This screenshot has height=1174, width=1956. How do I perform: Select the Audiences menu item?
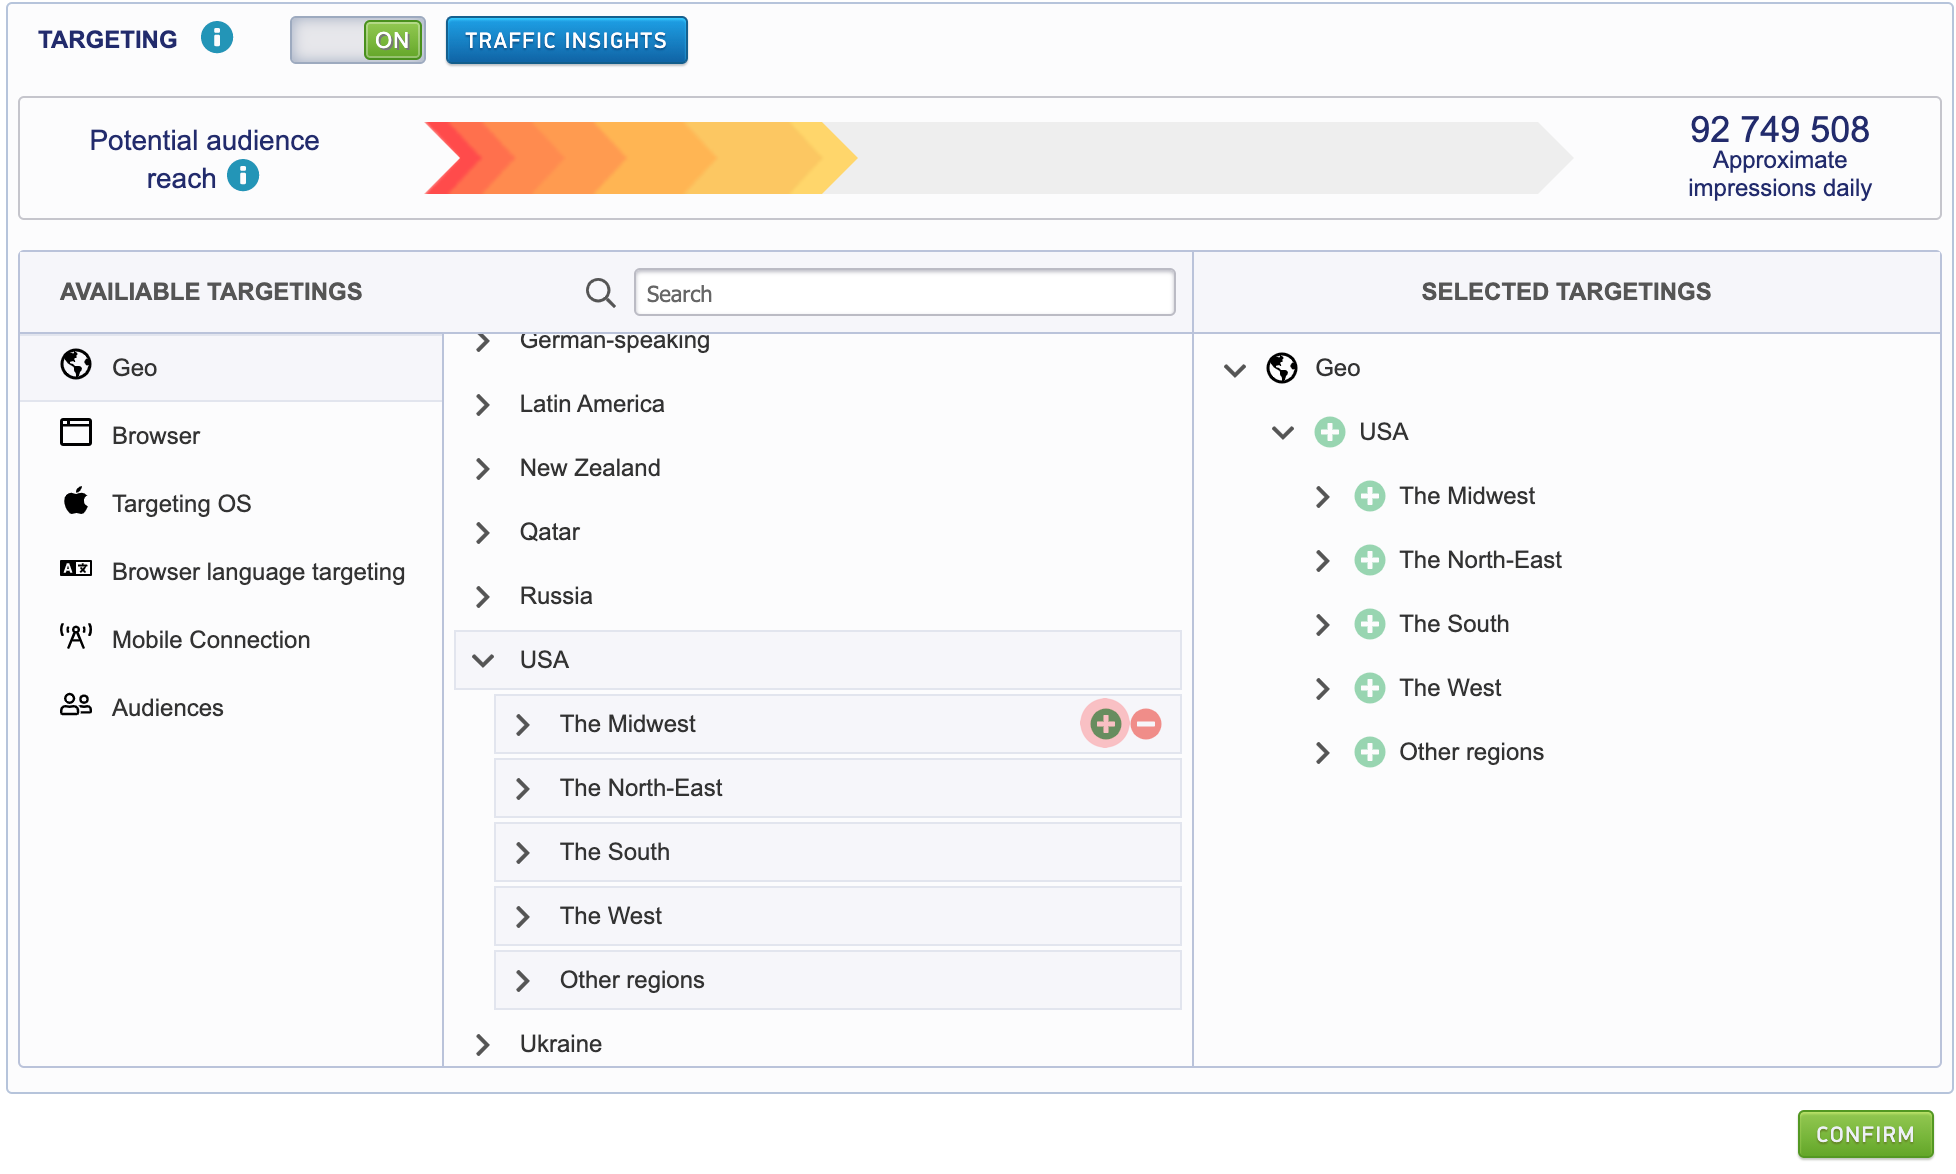(x=166, y=706)
